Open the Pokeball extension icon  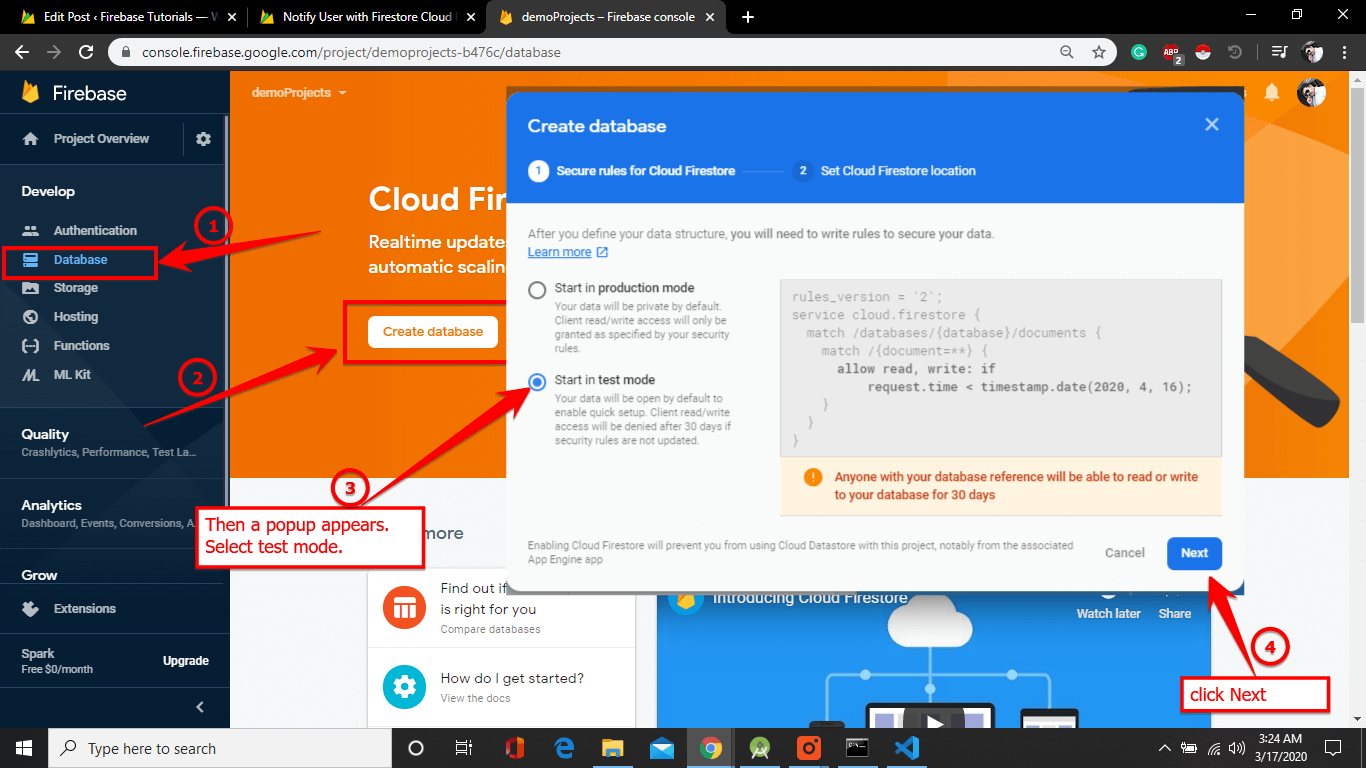[1203, 52]
